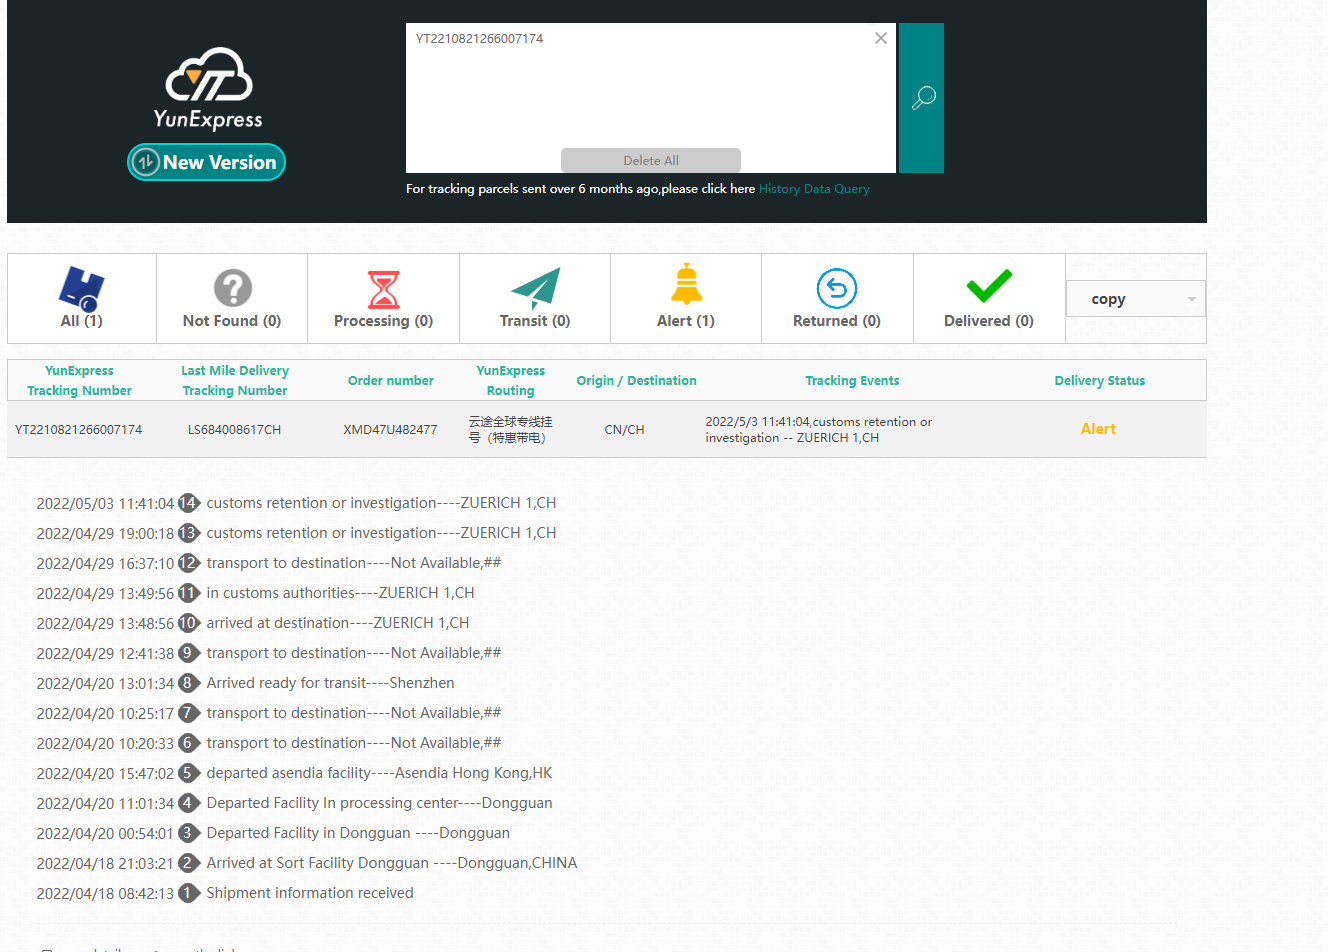Click the Not Found question mark icon

pyautogui.click(x=232, y=289)
